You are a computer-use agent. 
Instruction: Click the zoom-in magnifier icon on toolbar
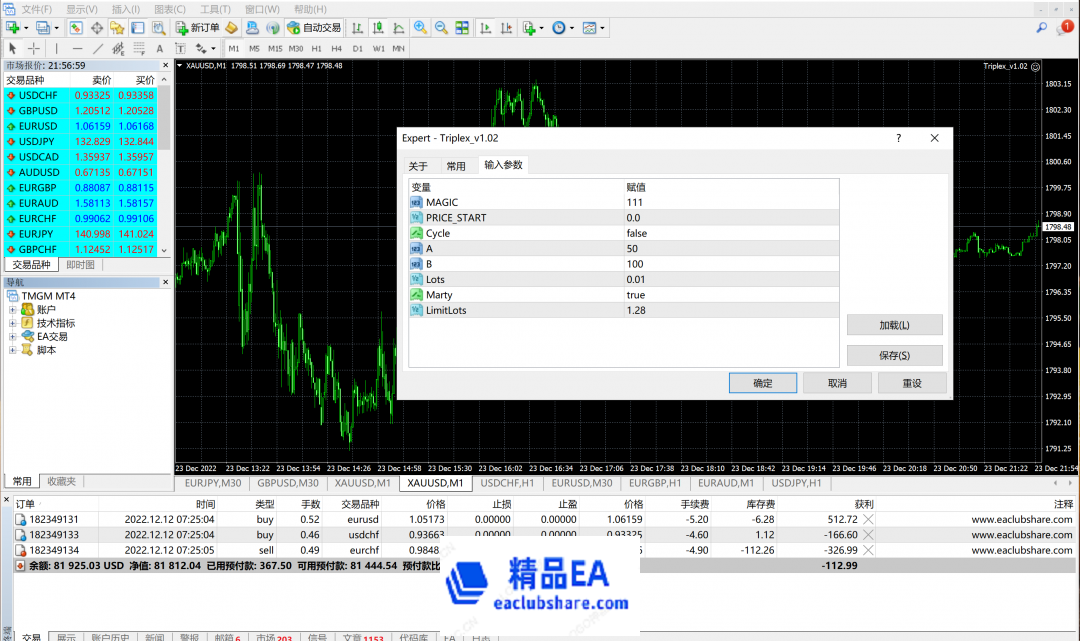[419, 28]
